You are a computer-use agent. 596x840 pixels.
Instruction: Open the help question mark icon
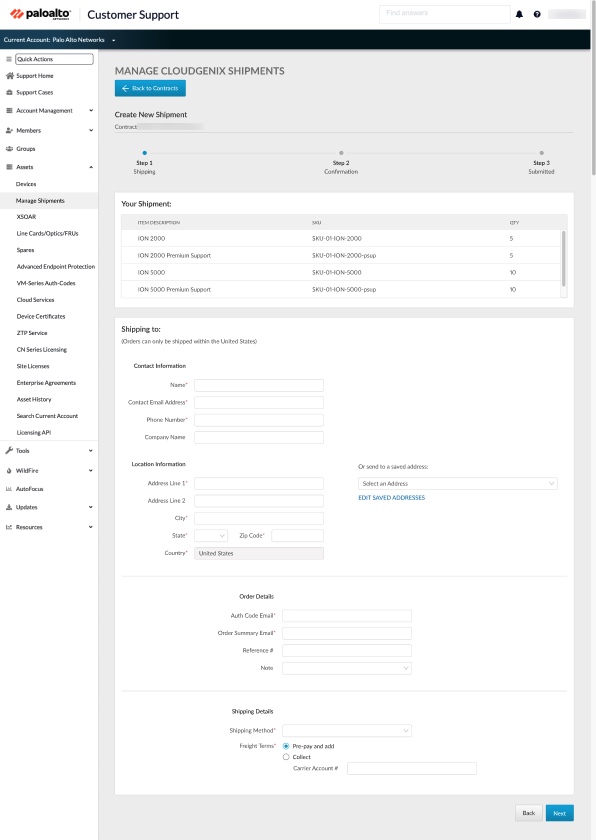click(x=537, y=14)
